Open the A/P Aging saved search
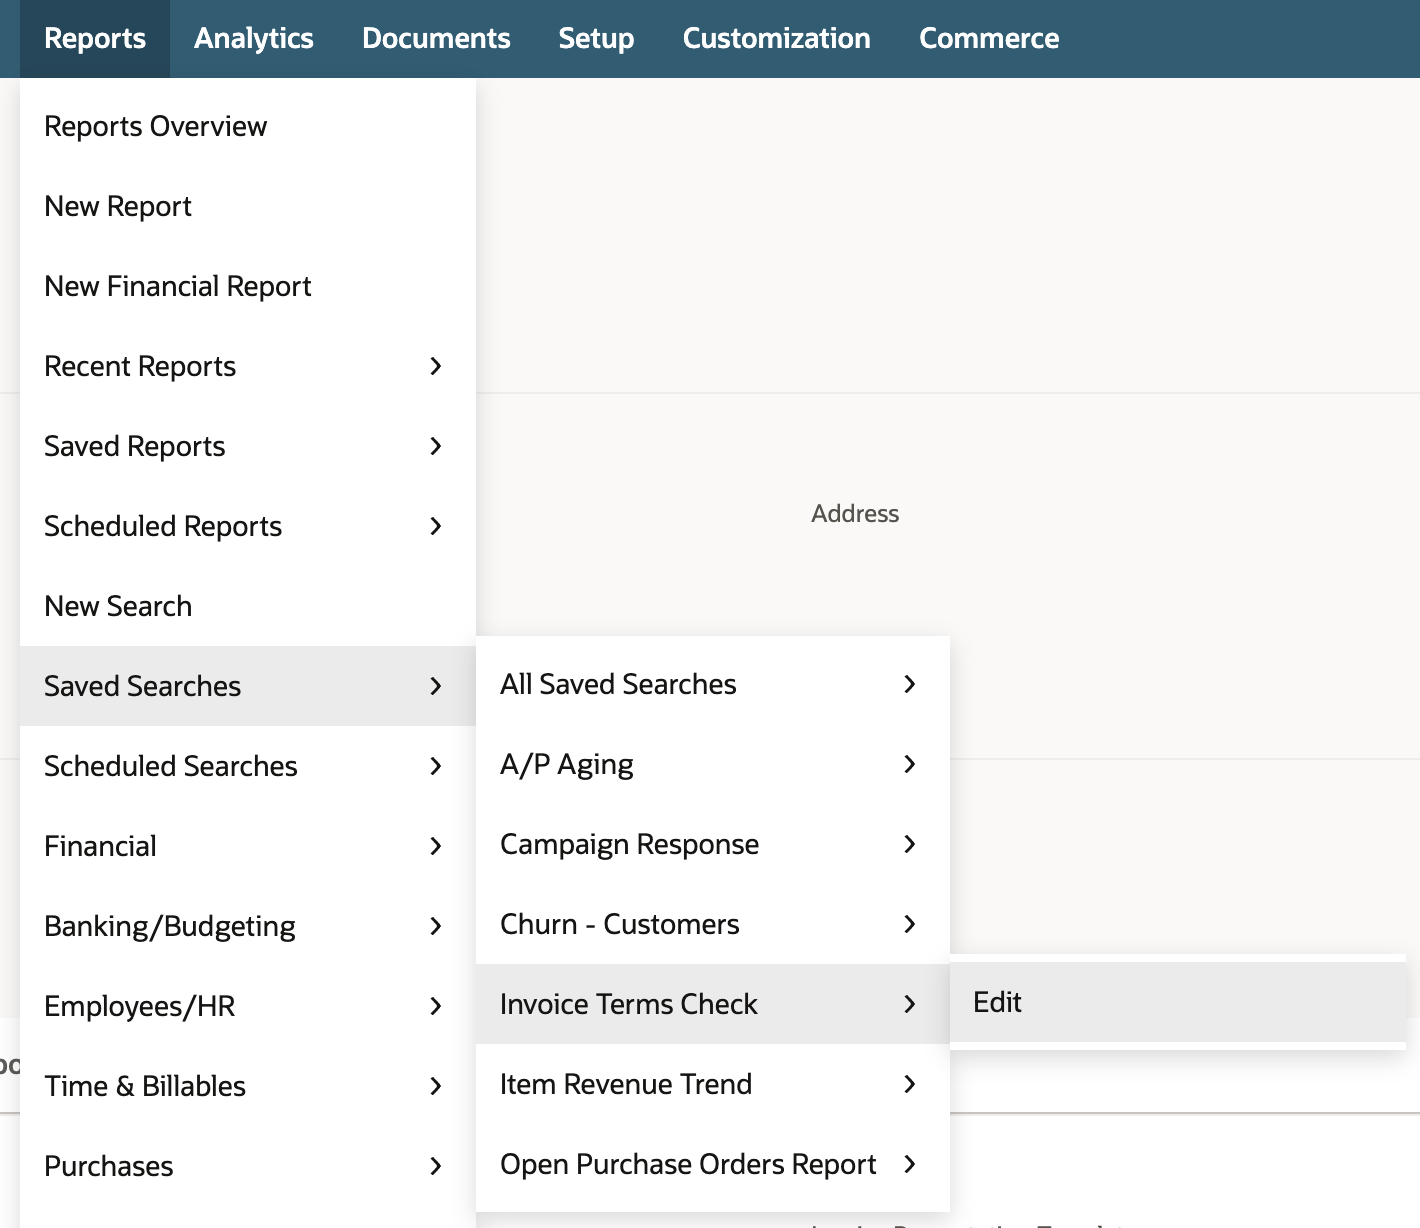 tap(713, 764)
